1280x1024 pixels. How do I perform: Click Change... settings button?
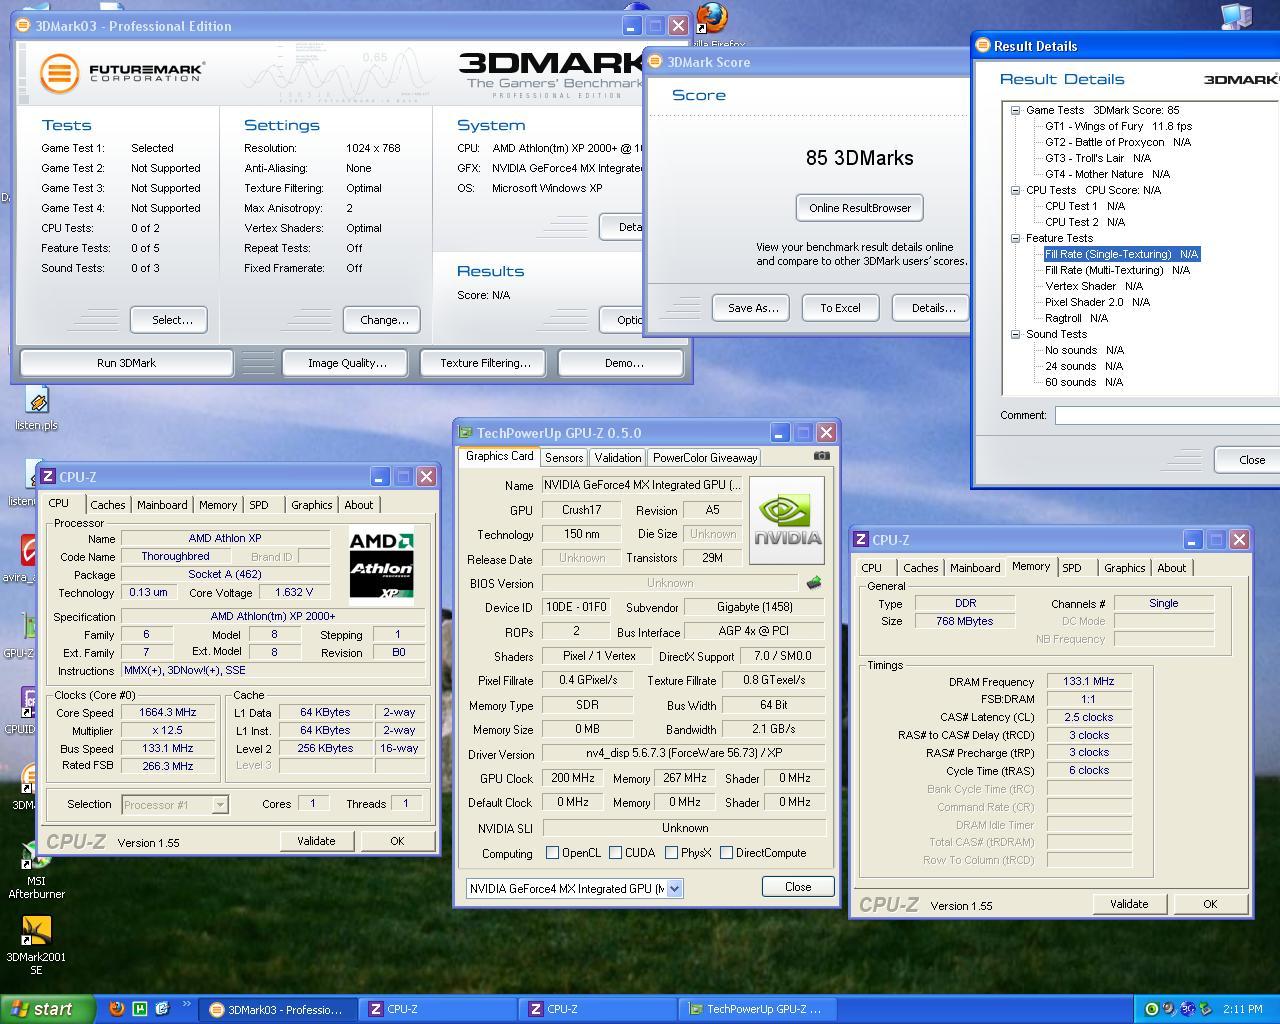coord(384,320)
